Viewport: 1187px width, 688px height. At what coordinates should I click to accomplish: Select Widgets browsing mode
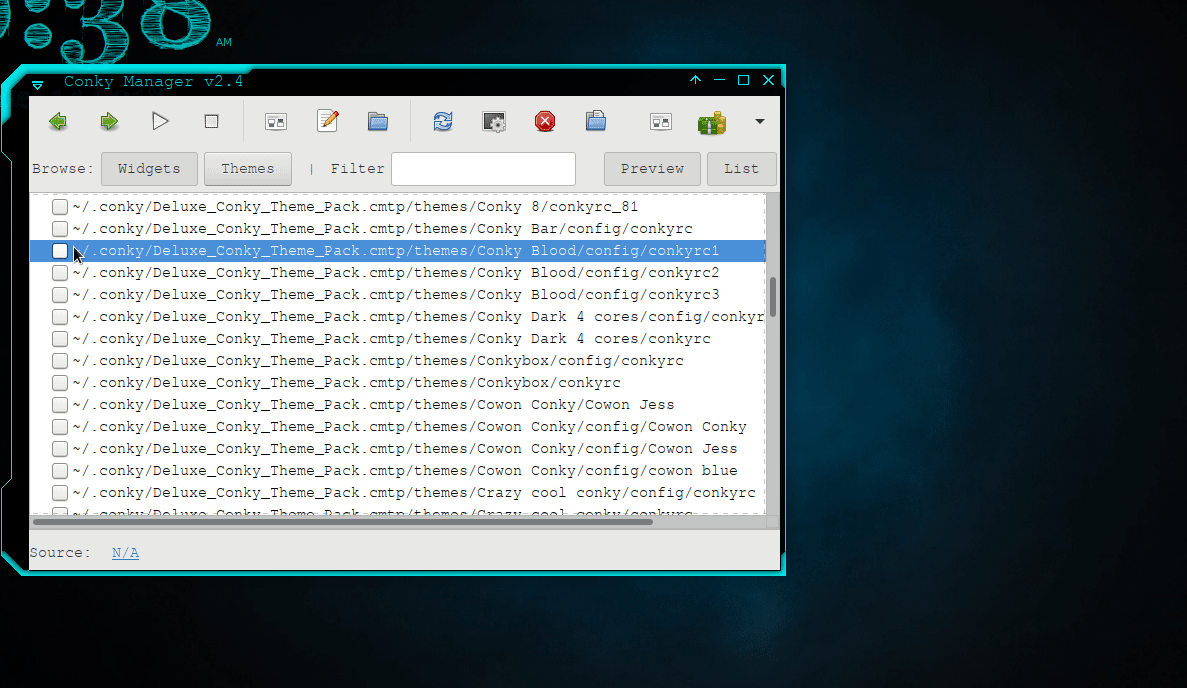point(148,168)
